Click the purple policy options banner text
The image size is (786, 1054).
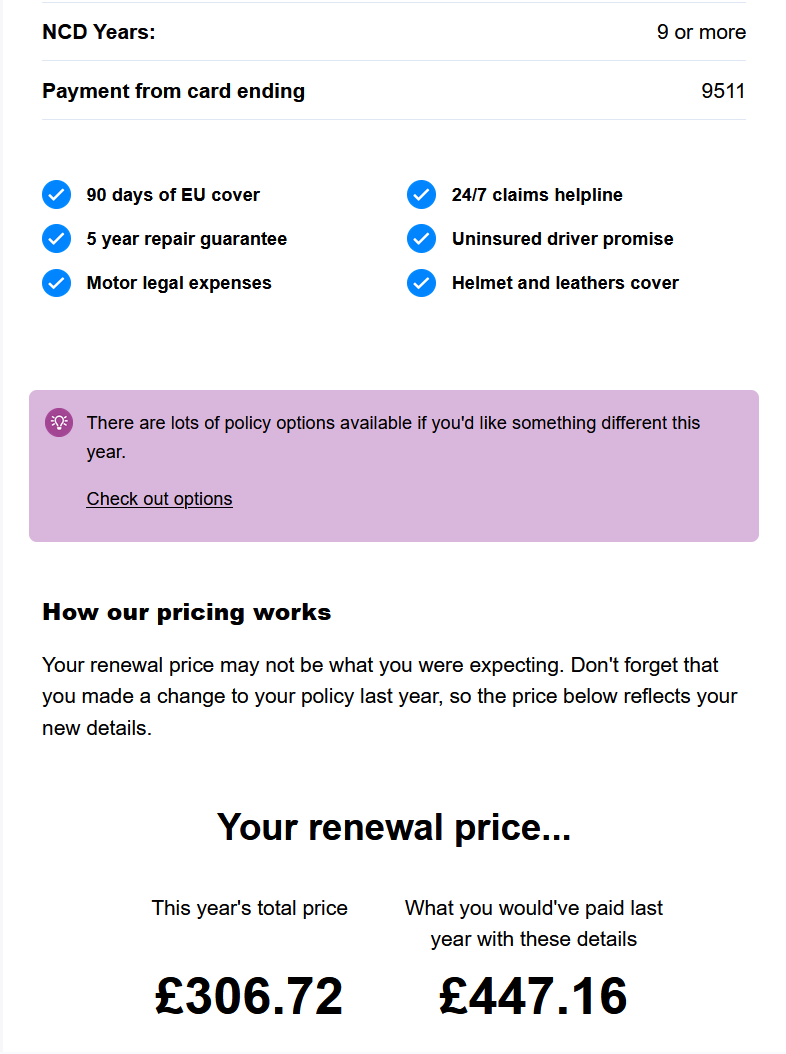[x=393, y=437]
